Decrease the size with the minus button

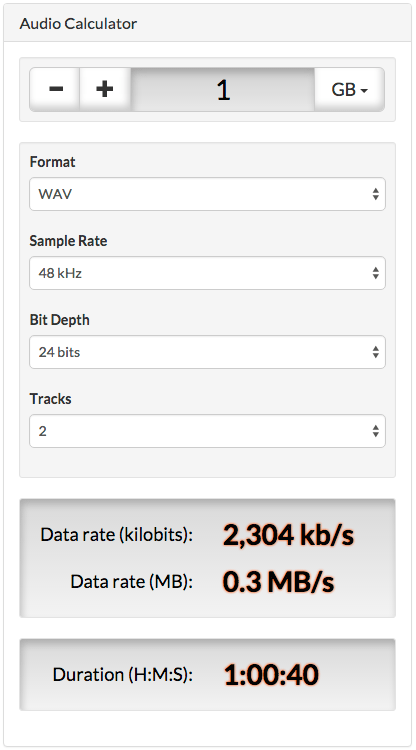pyautogui.click(x=55, y=89)
